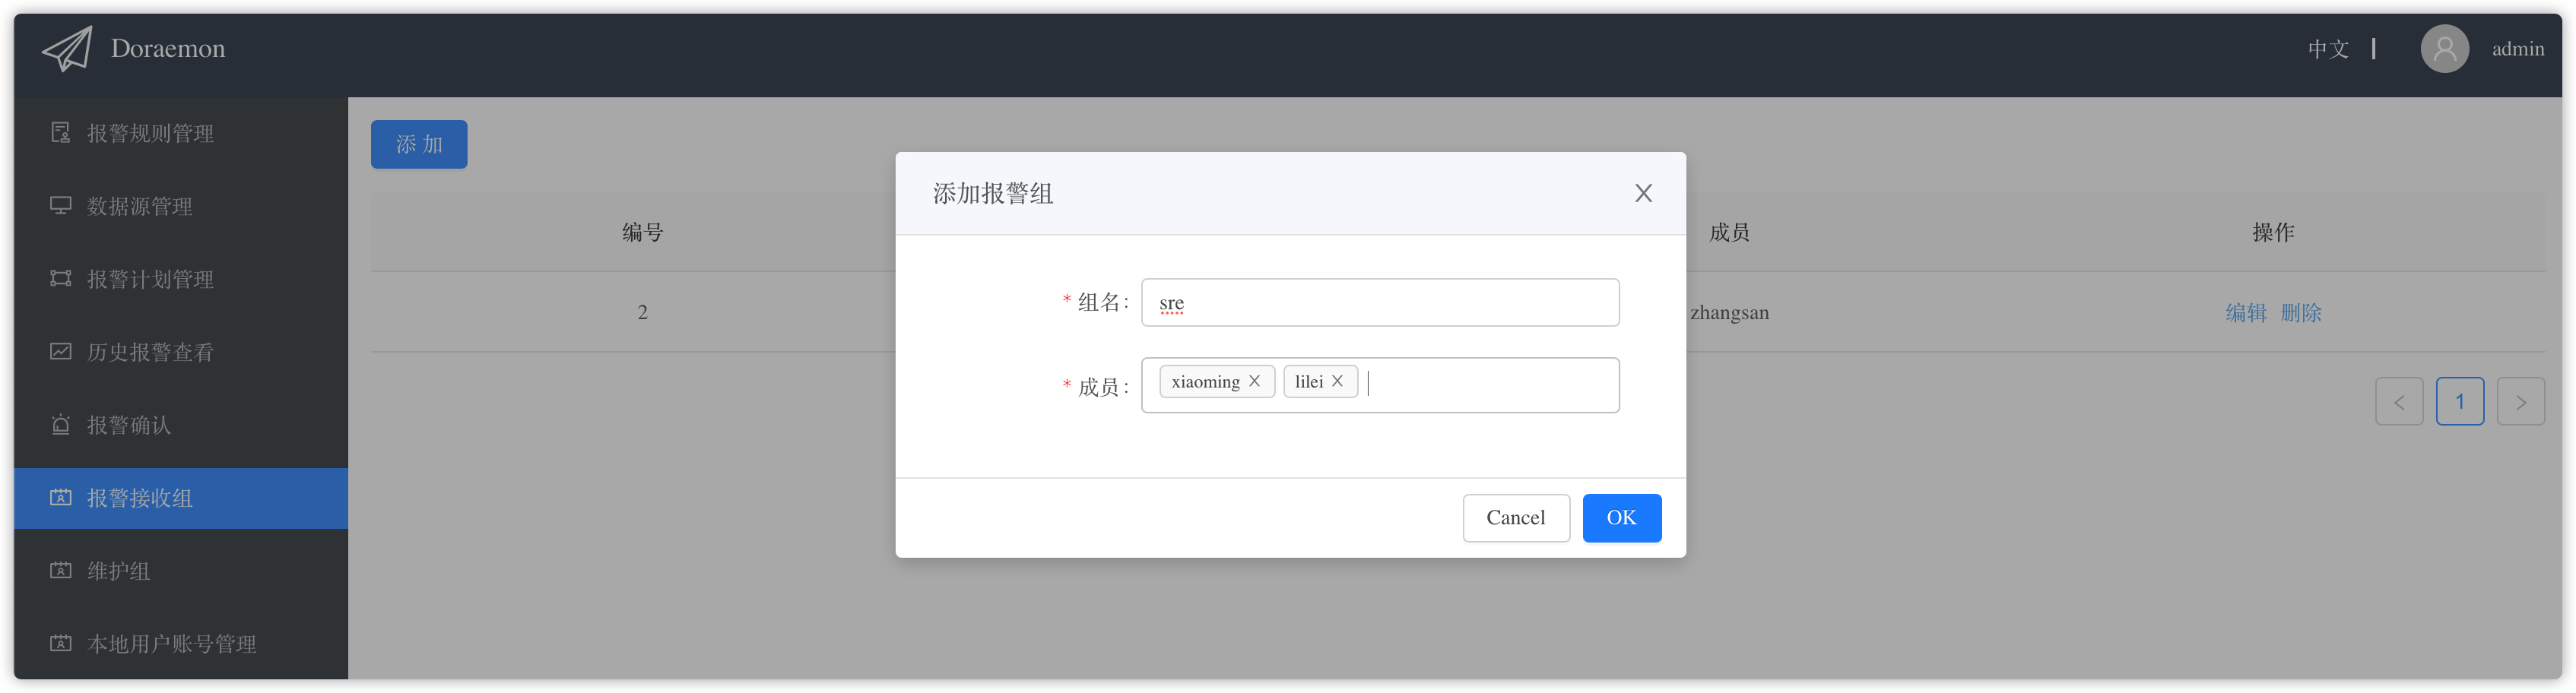Go to previous page with left arrow
This screenshot has width=2576, height=693.
click(2399, 401)
